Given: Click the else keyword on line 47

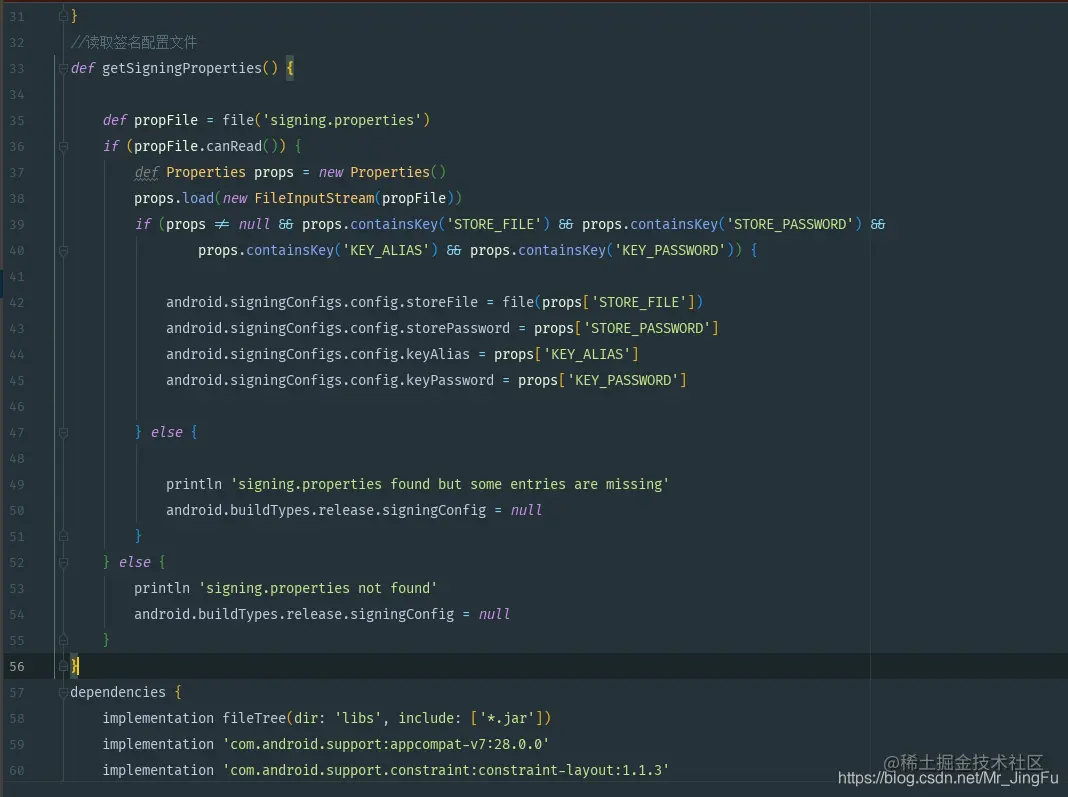Looking at the screenshot, I should [x=167, y=433].
